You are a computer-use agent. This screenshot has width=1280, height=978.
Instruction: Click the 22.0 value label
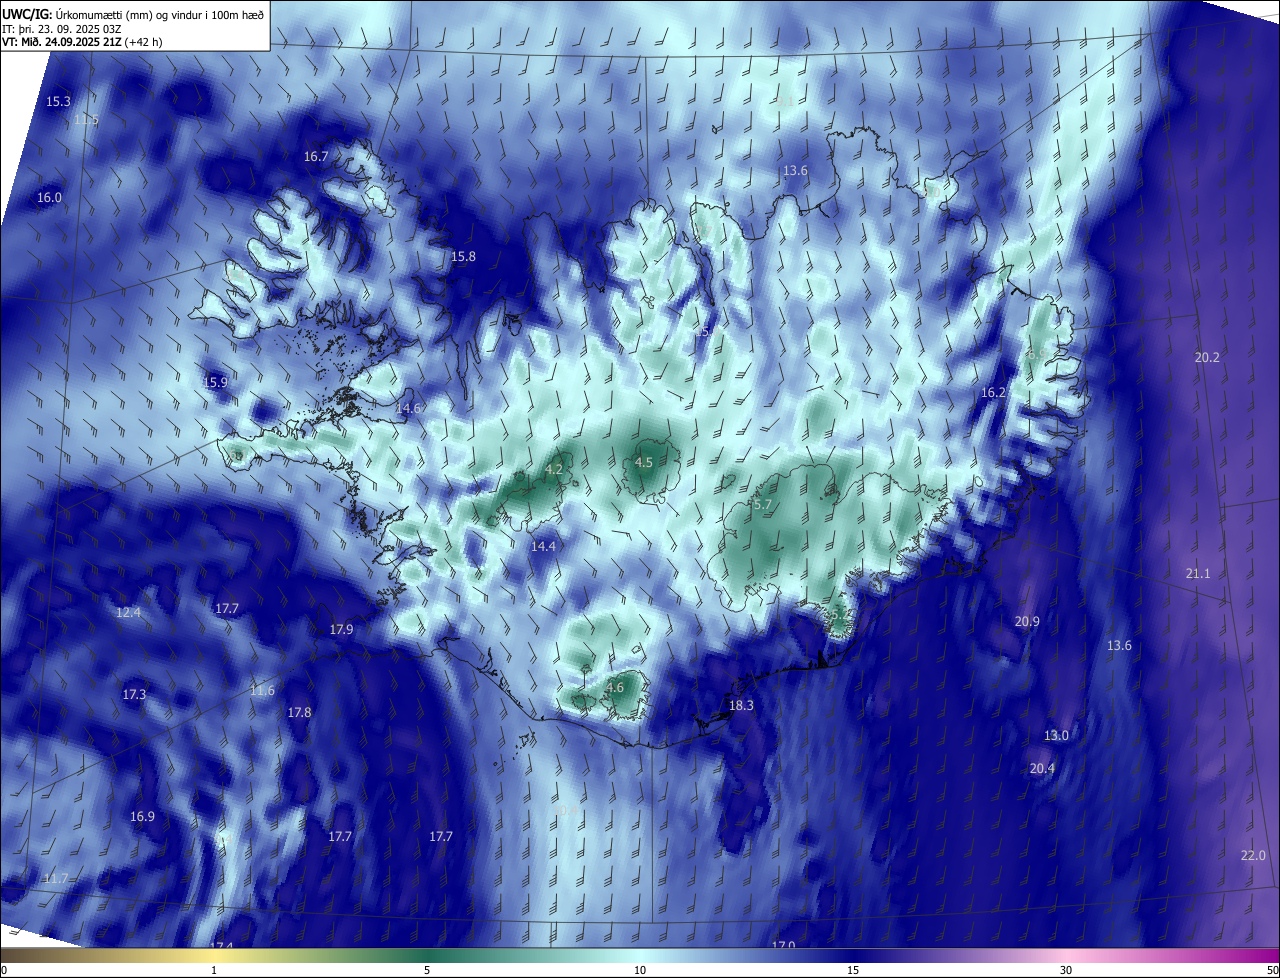click(1253, 855)
